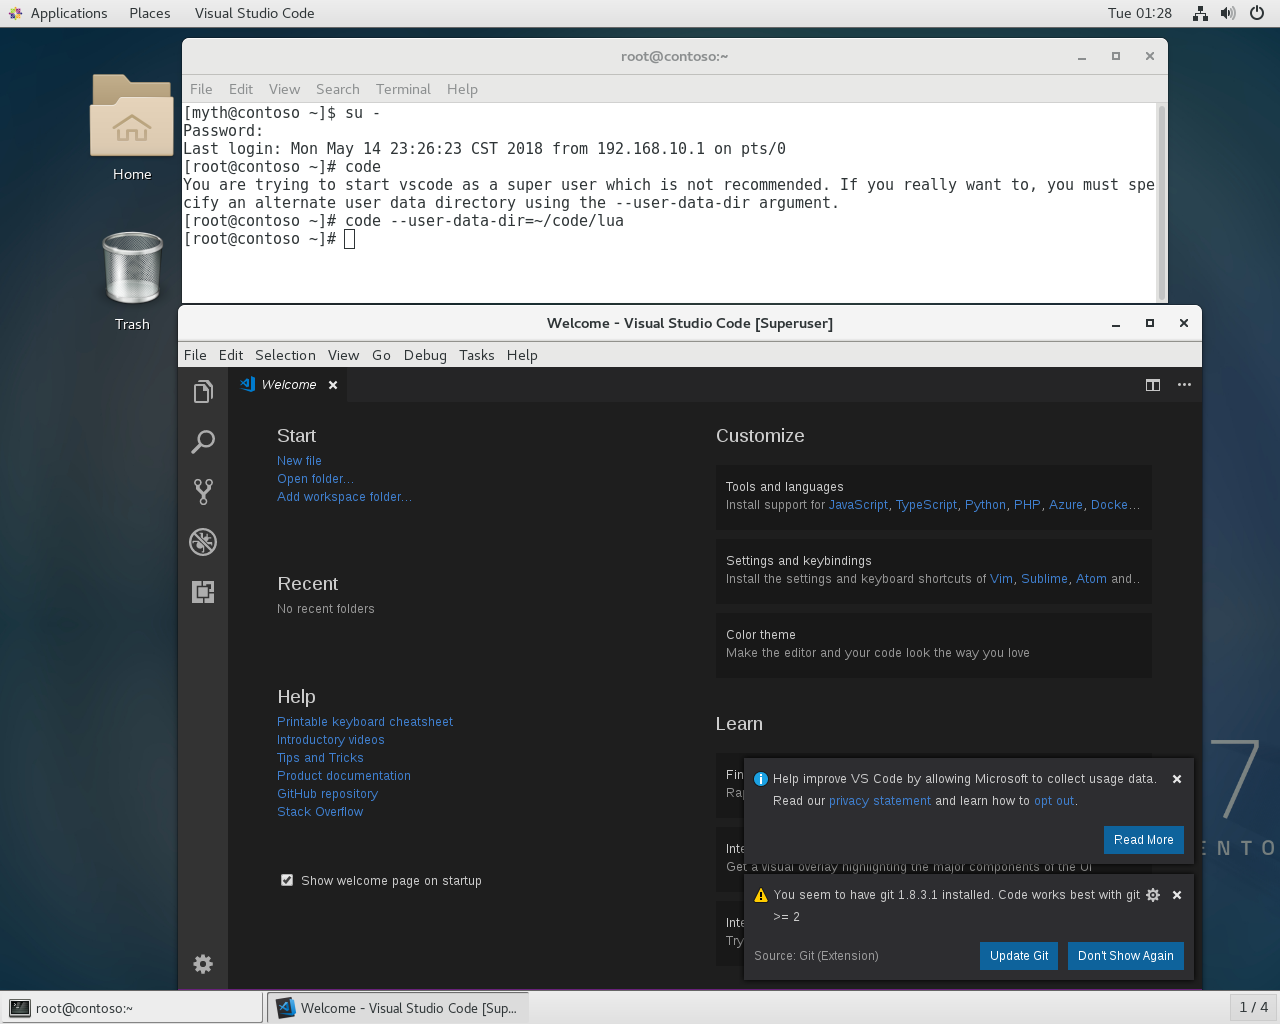
Task: Split the editor with the split icon
Action: pyautogui.click(x=1153, y=385)
